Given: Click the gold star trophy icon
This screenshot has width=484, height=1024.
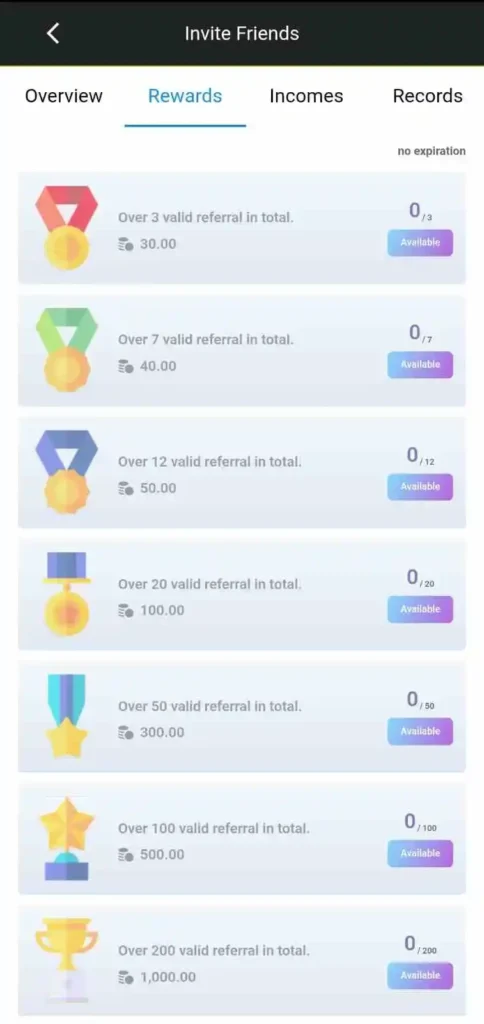Looking at the screenshot, I should (x=66, y=838).
